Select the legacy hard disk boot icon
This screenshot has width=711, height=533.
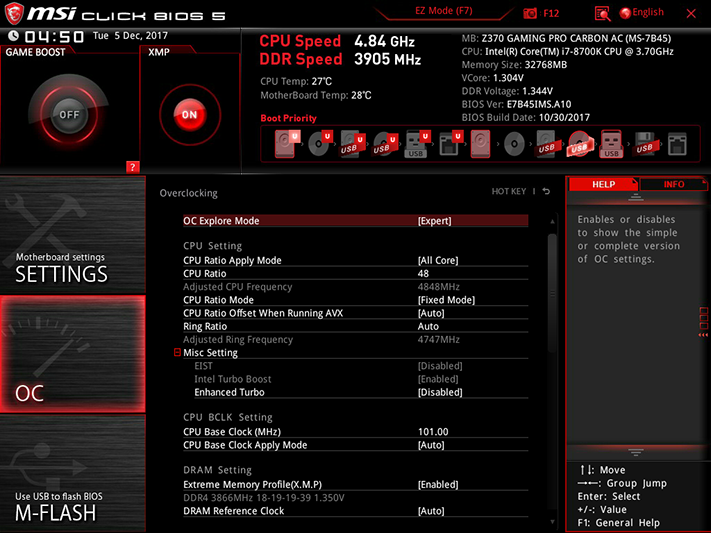coord(480,144)
